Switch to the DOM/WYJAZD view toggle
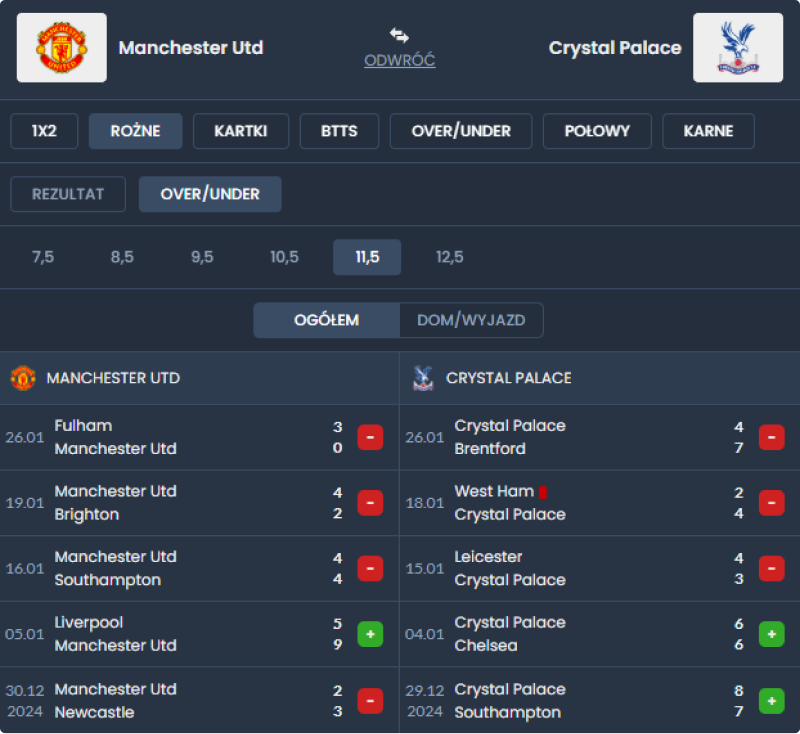The width and height of the screenshot is (800, 734). coord(471,320)
